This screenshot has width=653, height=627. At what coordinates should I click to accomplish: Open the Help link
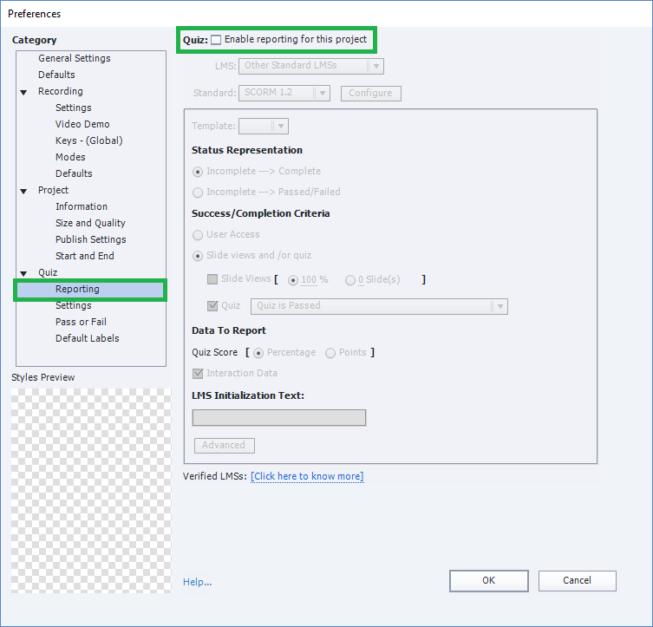[197, 582]
